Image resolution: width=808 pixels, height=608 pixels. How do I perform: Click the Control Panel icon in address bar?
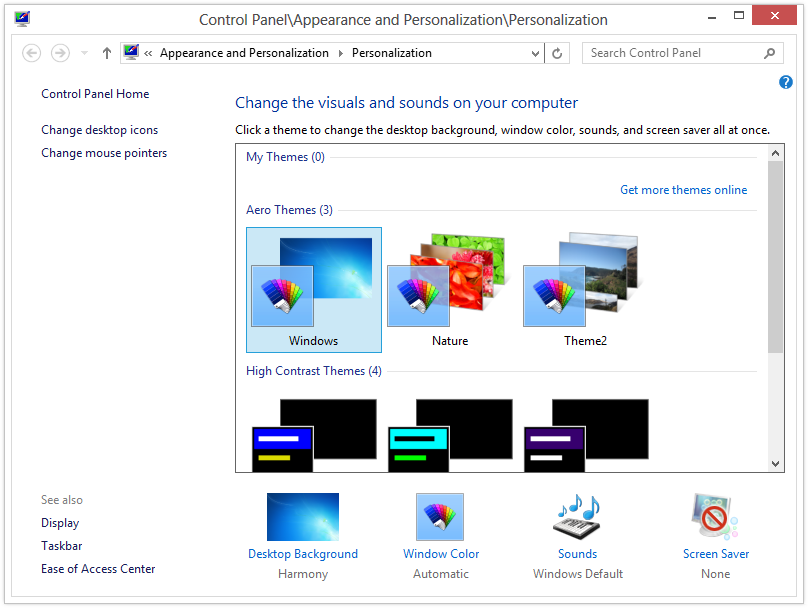(131, 53)
